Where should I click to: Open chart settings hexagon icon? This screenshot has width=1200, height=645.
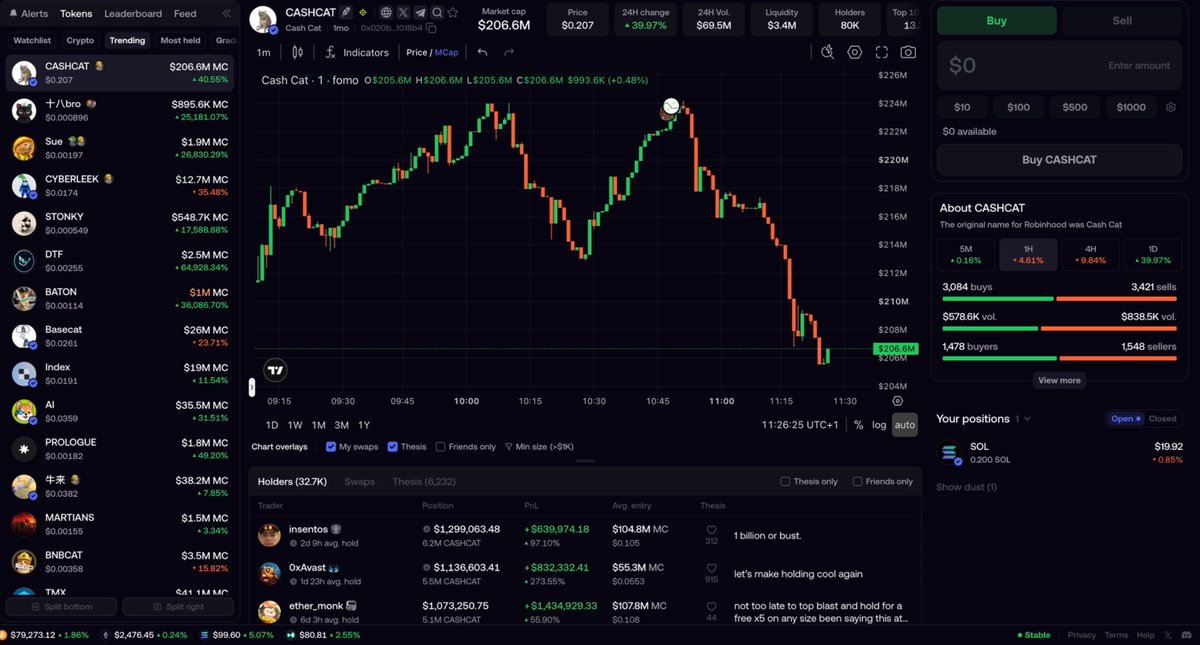click(855, 52)
